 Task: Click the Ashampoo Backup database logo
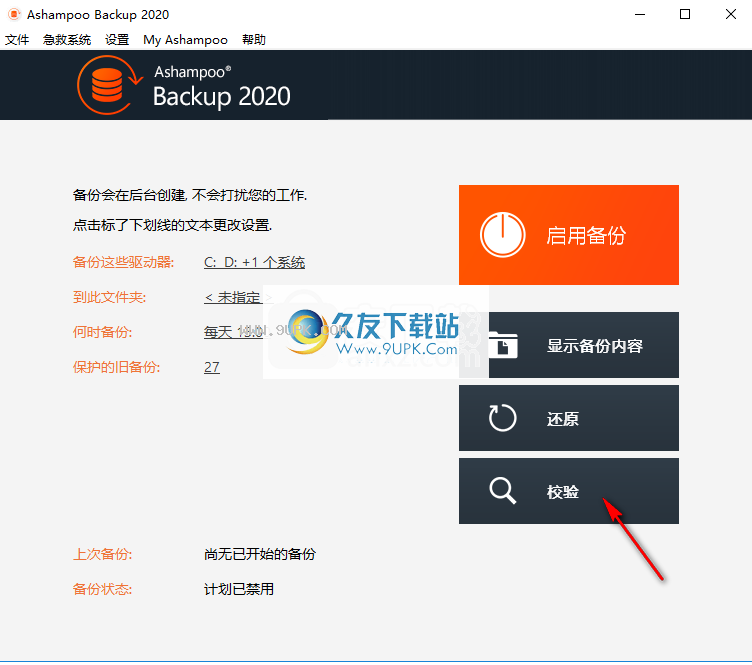tap(110, 85)
